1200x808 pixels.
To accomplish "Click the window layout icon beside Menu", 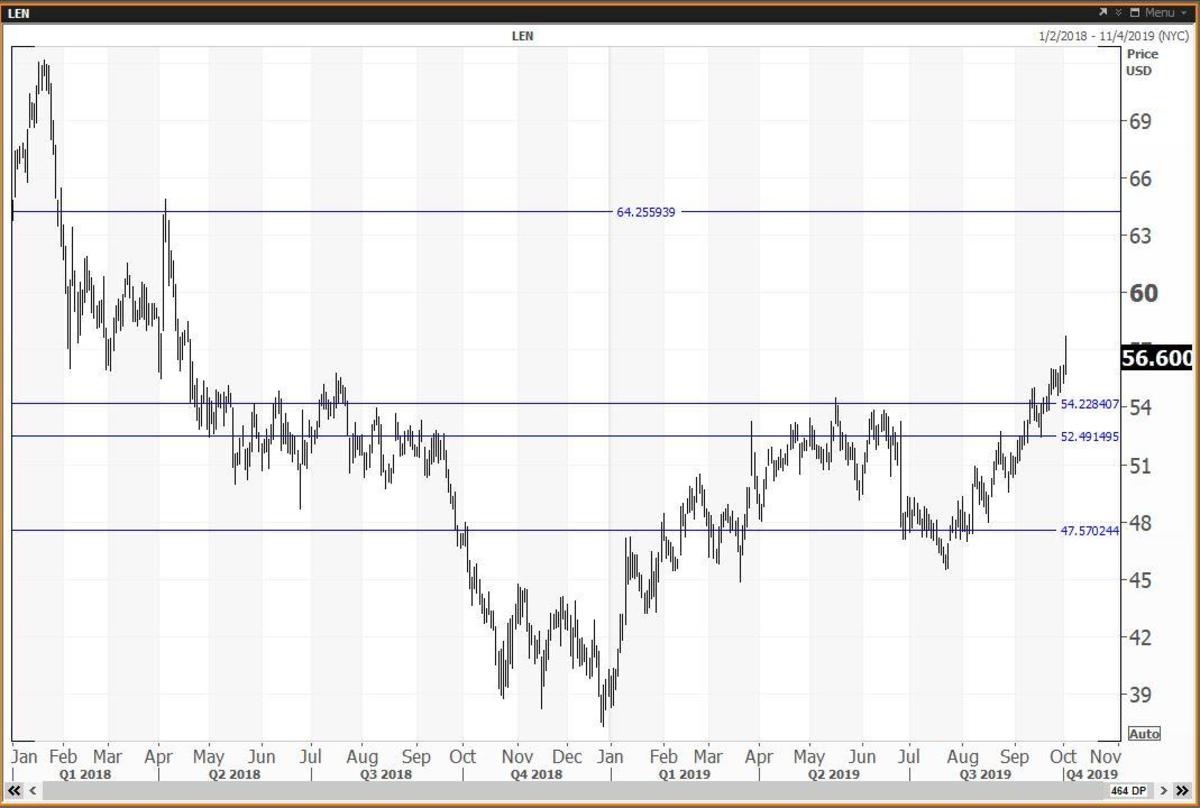I will pos(1135,13).
